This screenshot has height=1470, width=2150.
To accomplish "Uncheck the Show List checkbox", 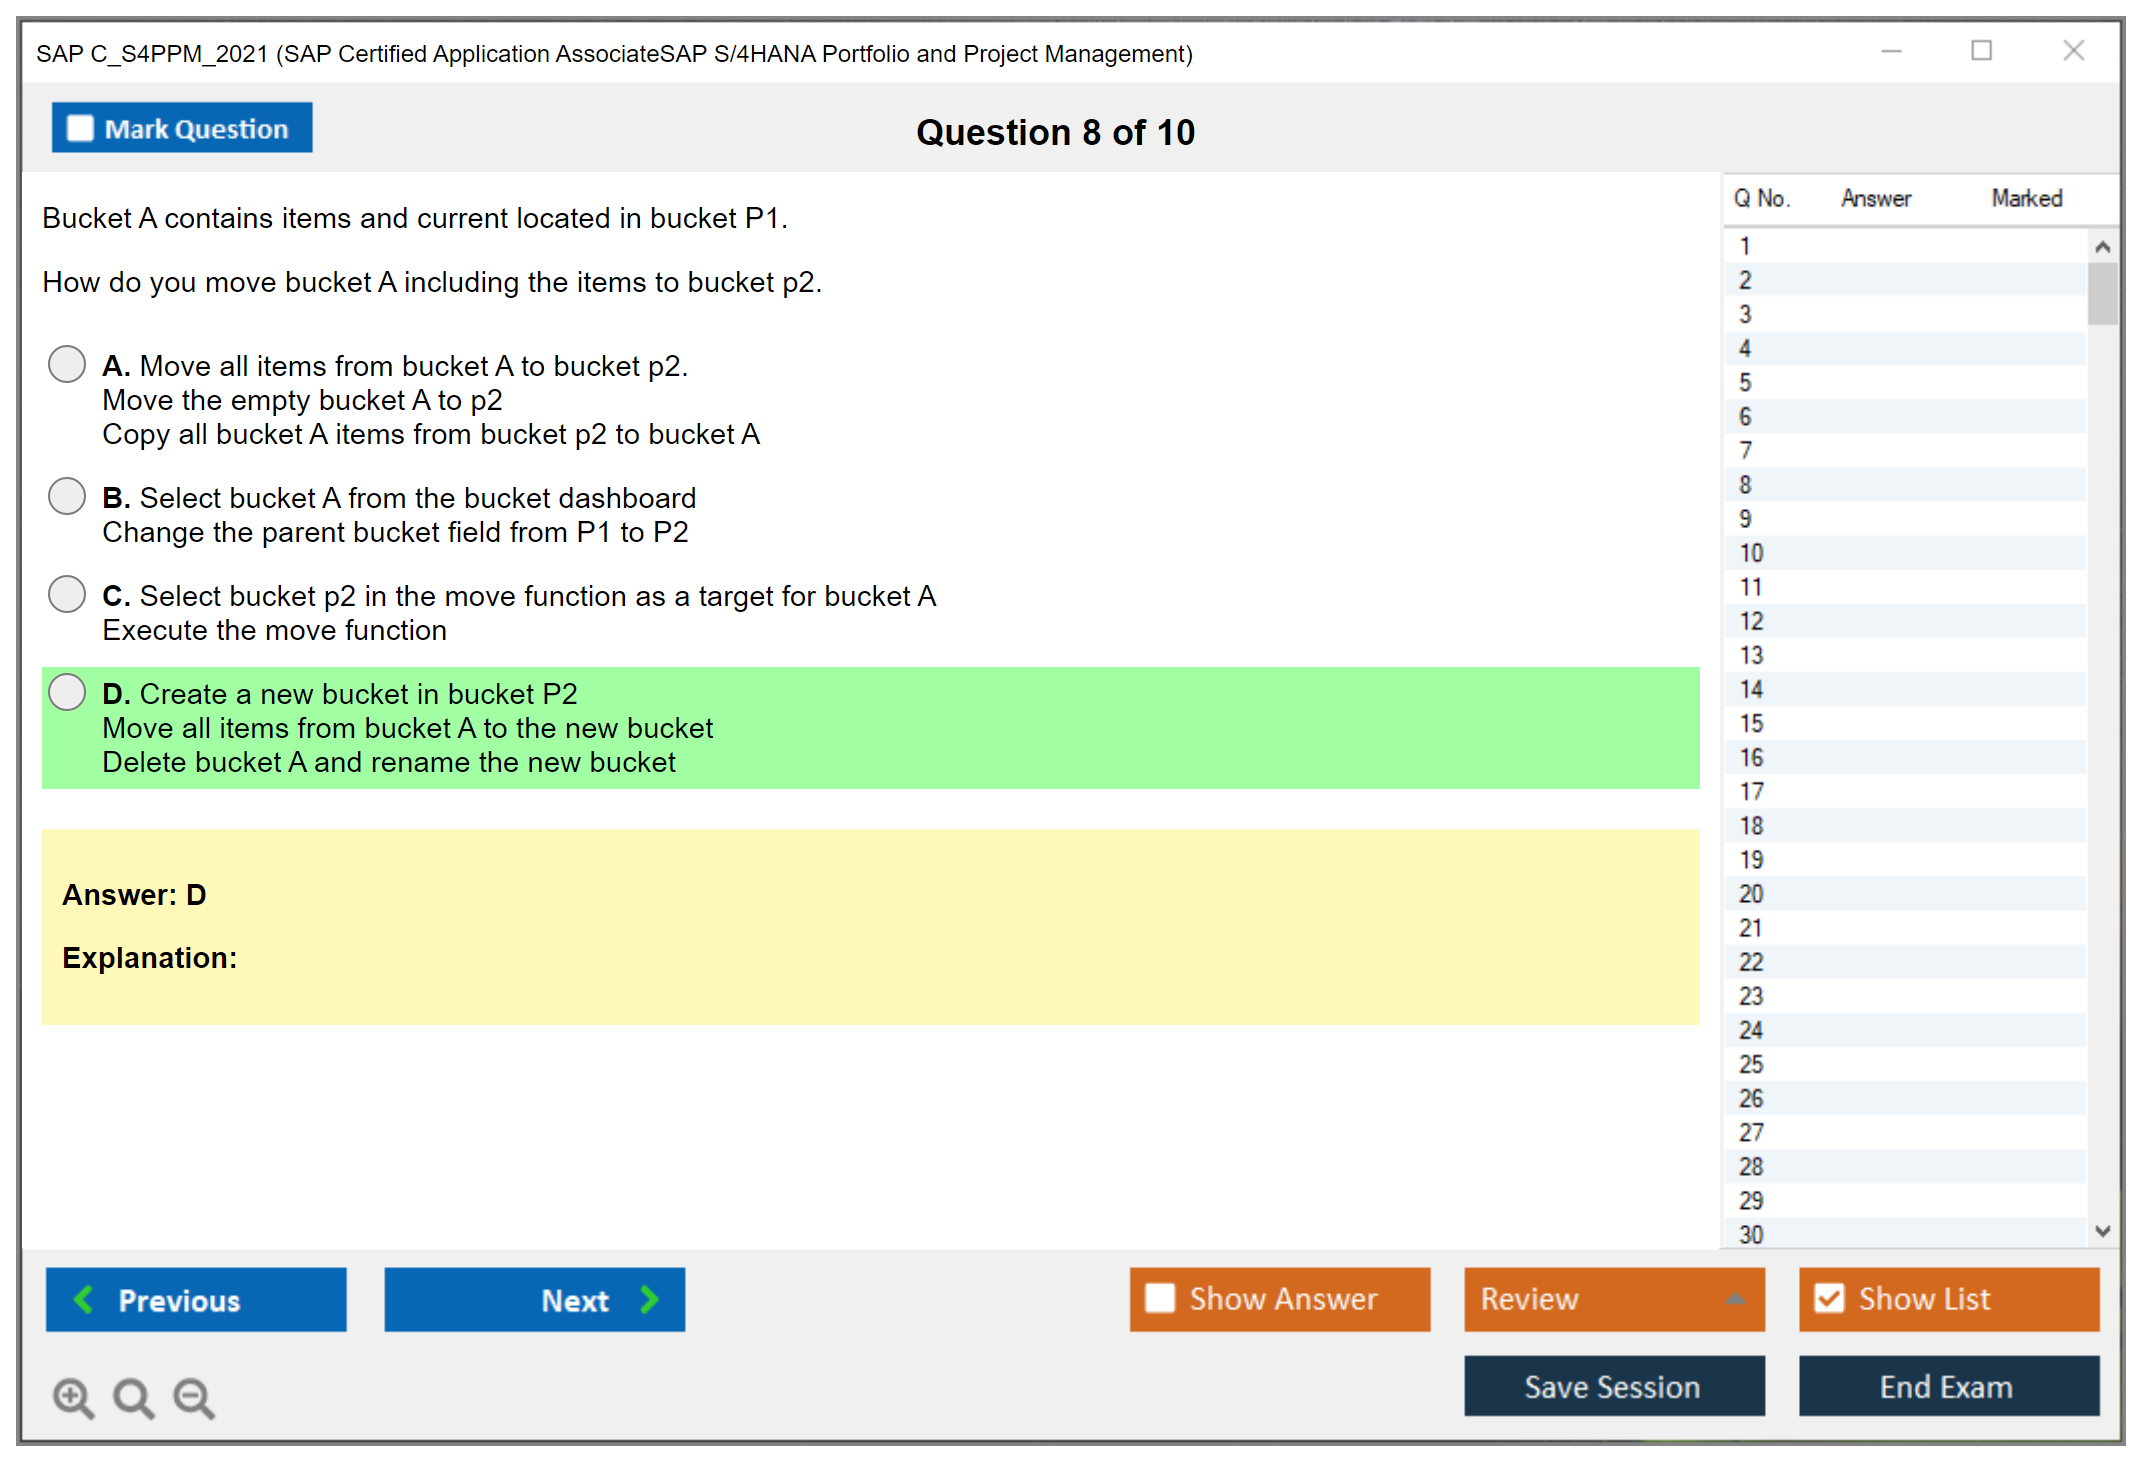I will pyautogui.click(x=1829, y=1298).
